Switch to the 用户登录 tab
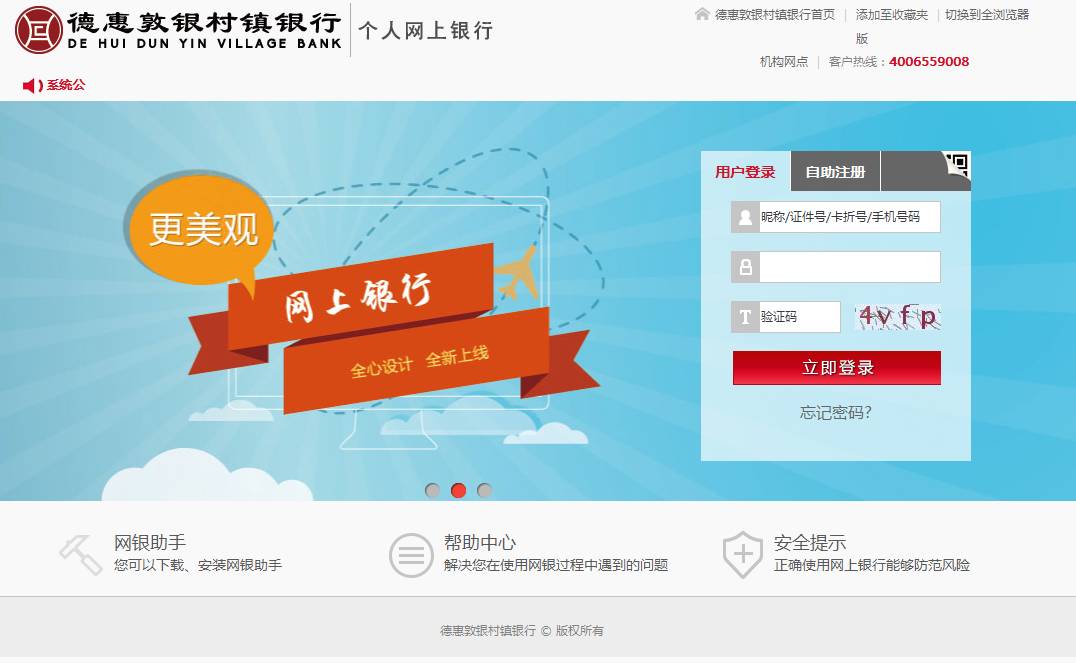The height and width of the screenshot is (663, 1076). point(745,172)
